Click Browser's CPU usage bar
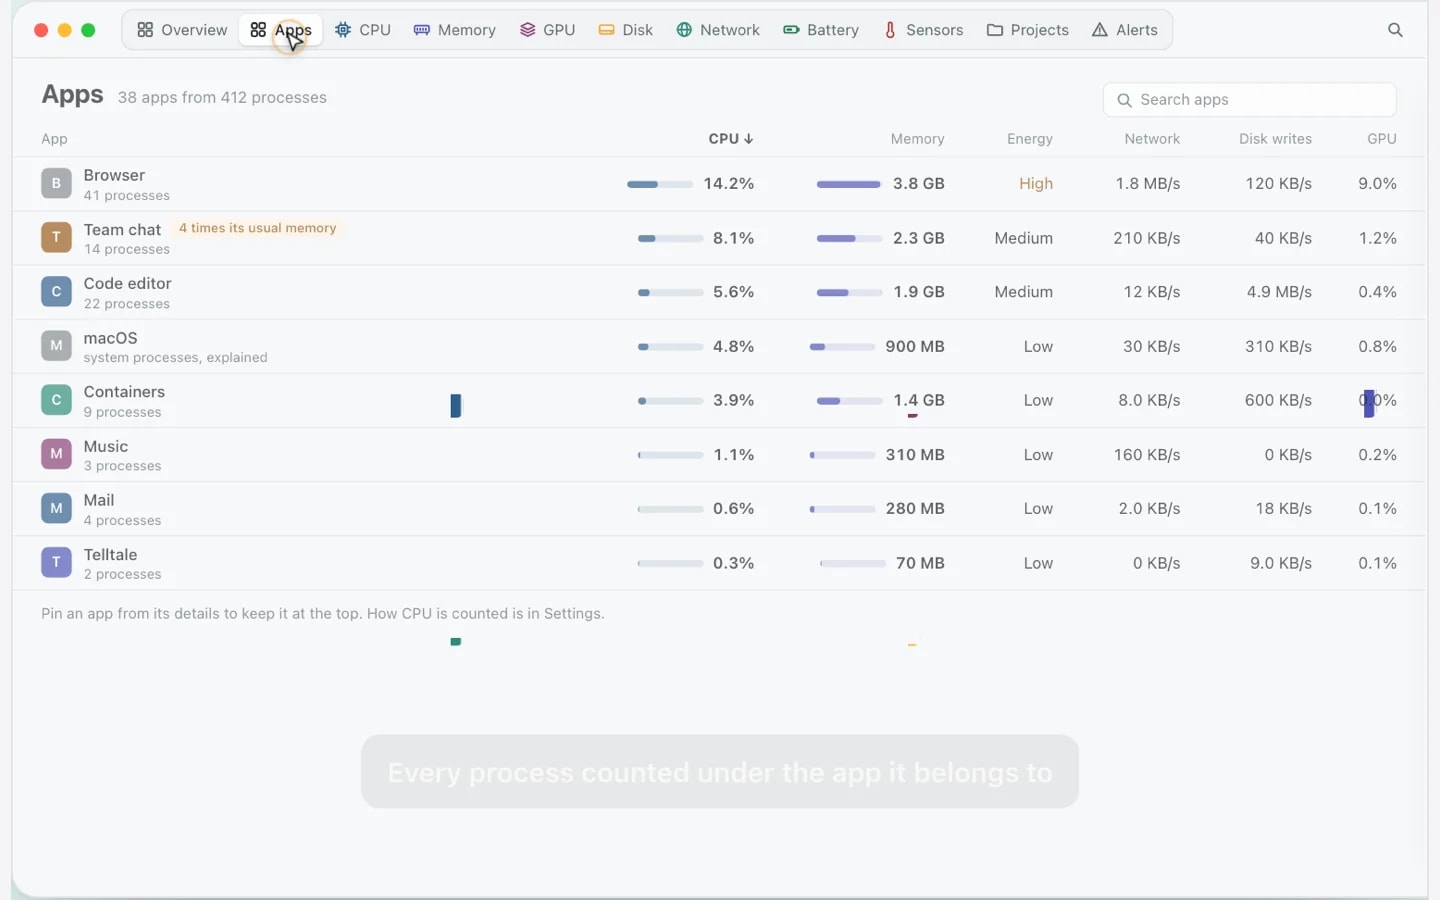The width and height of the screenshot is (1440, 900). pos(660,184)
